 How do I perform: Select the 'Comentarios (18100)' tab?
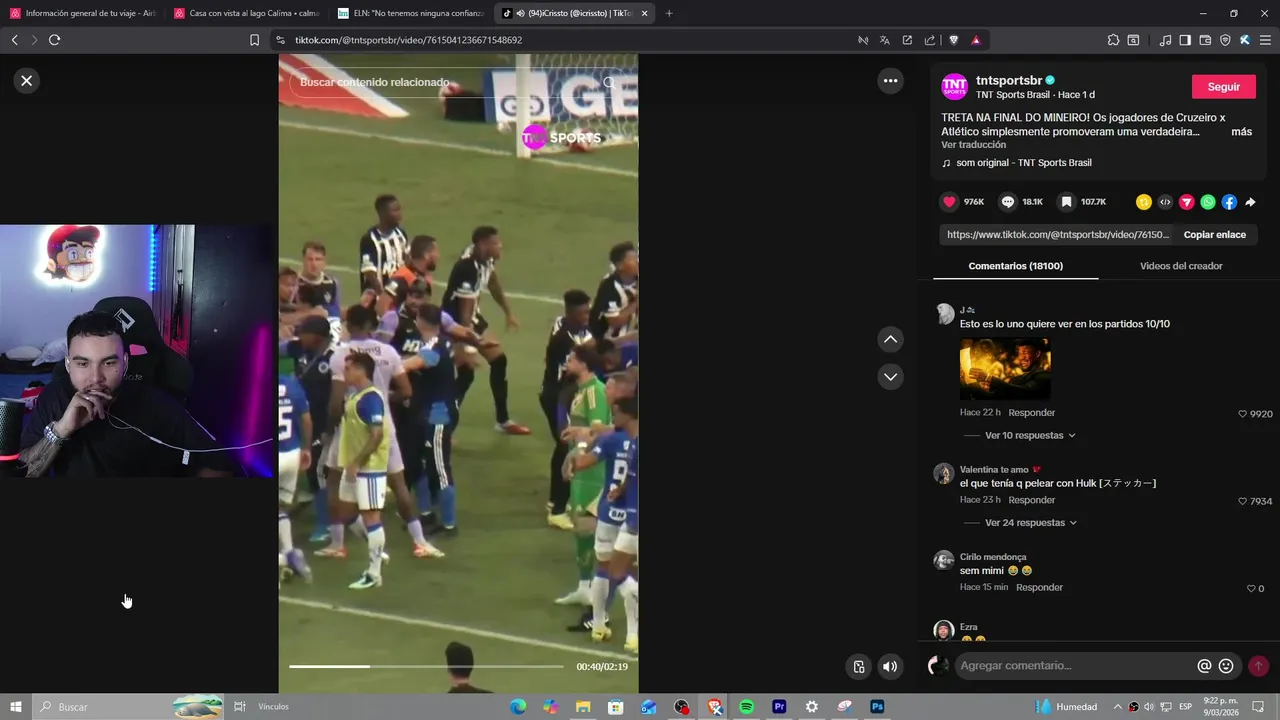[x=1015, y=266]
